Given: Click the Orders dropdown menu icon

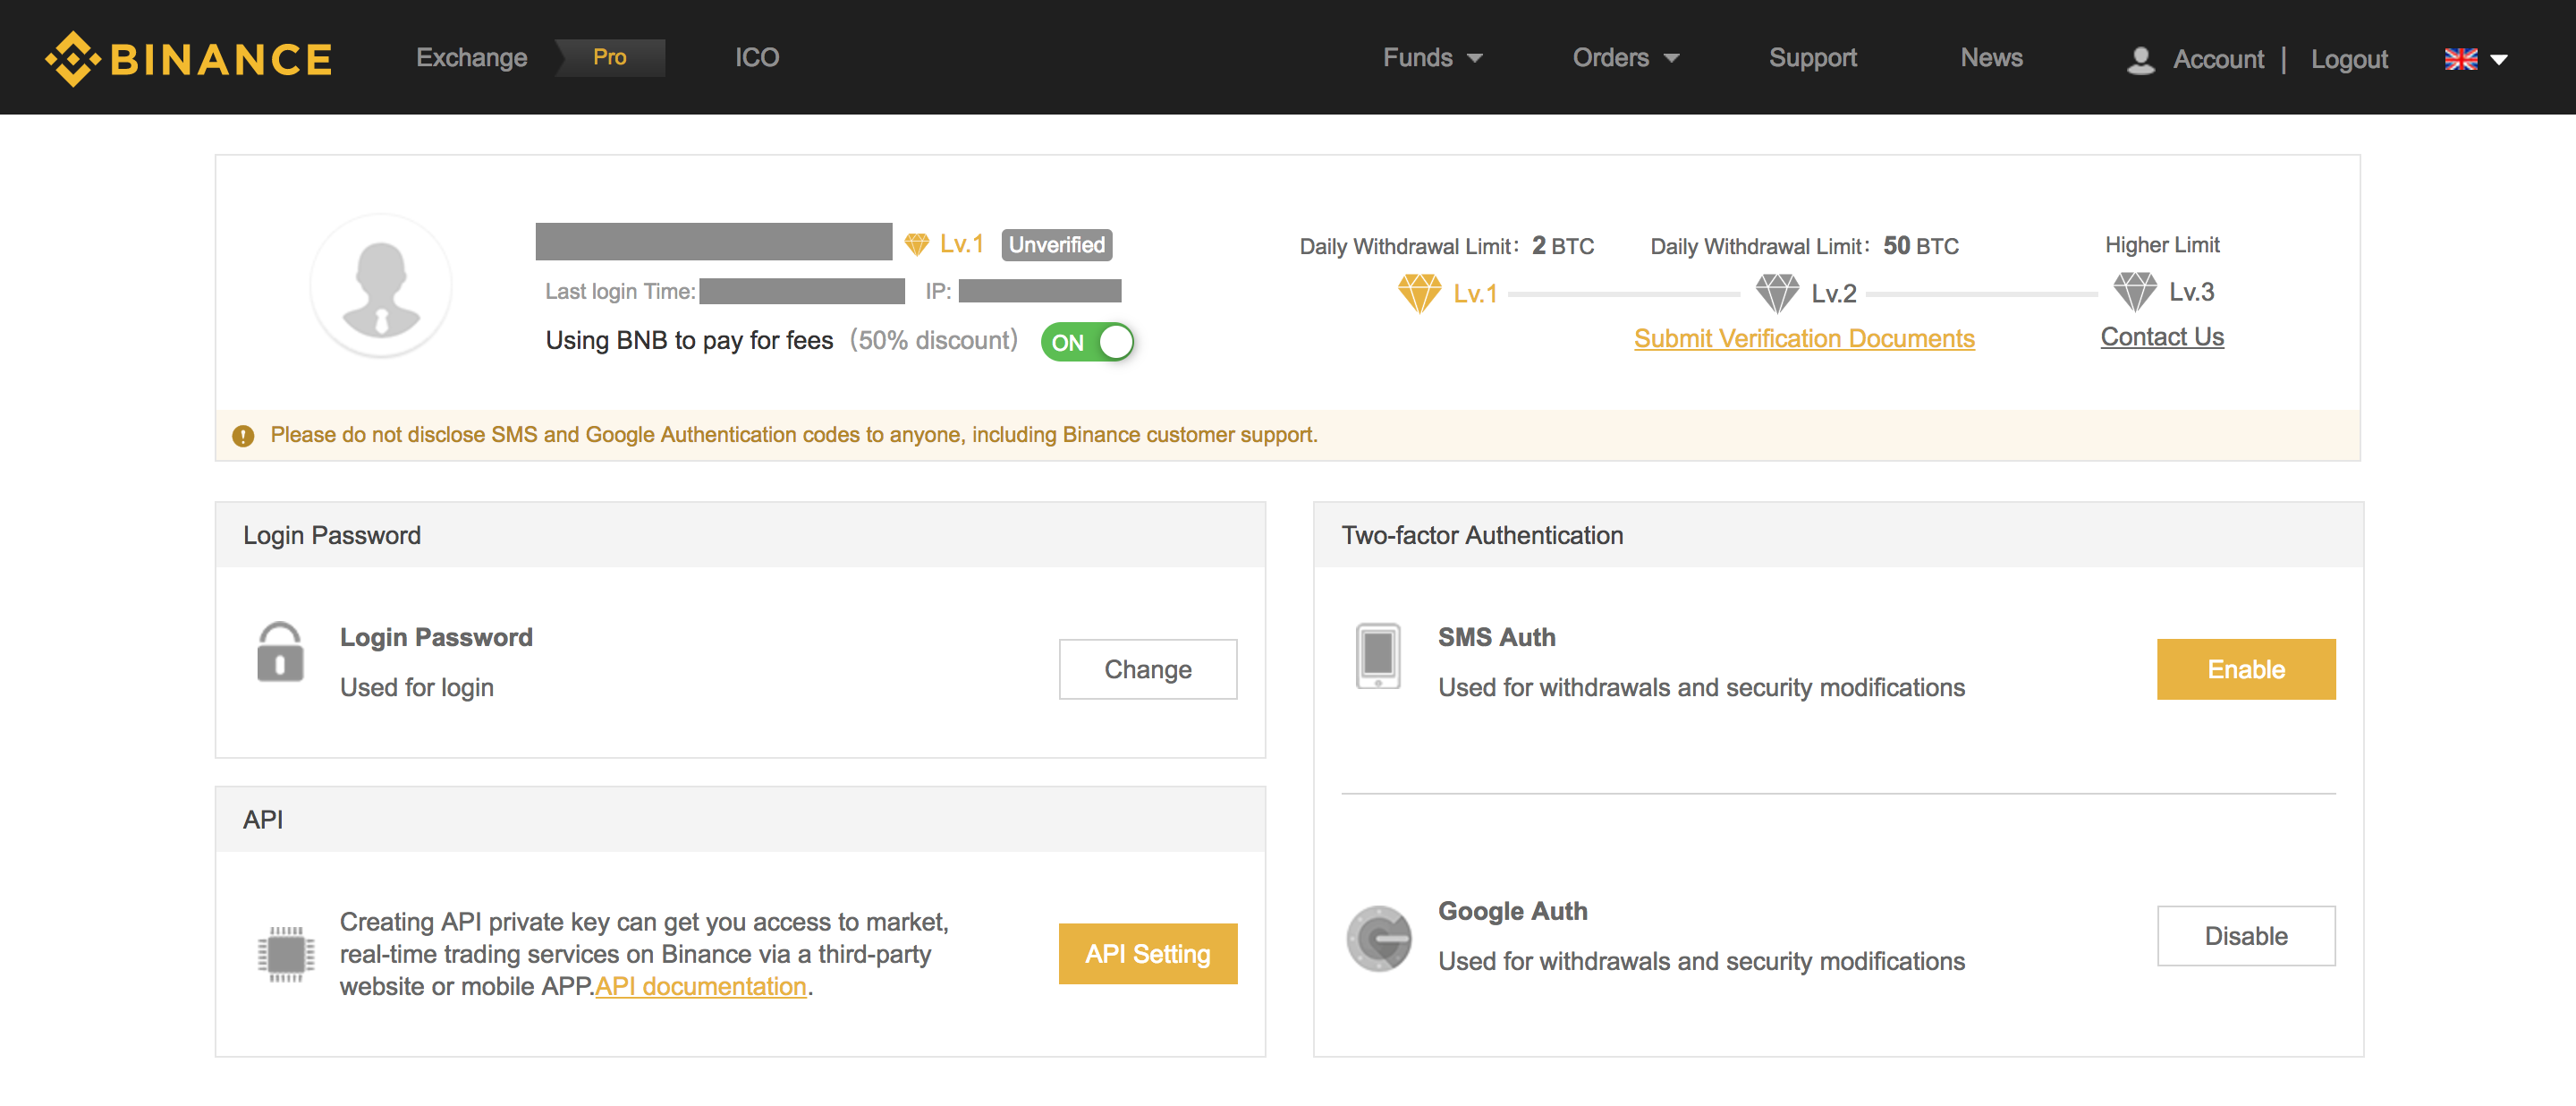Looking at the screenshot, I should 1673,57.
